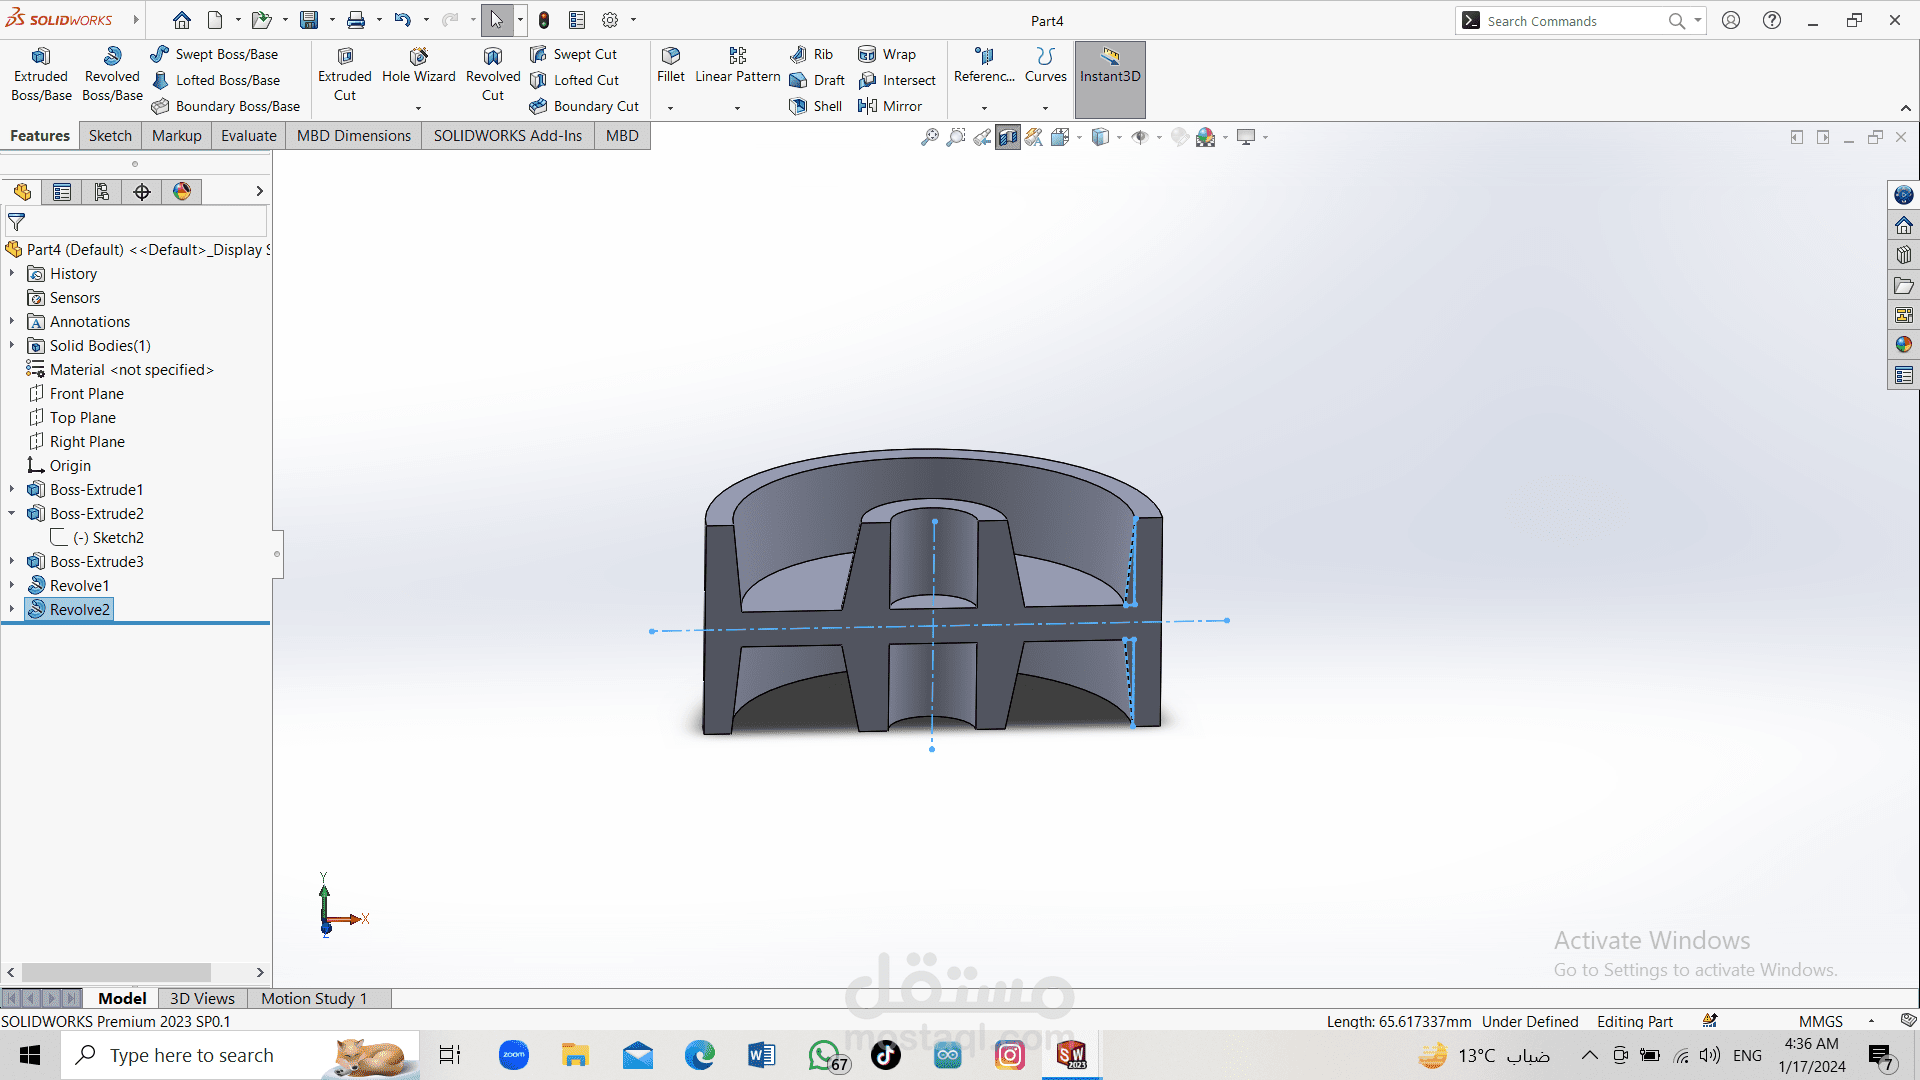Open unit system MMGS dropdown

coord(1871,1021)
